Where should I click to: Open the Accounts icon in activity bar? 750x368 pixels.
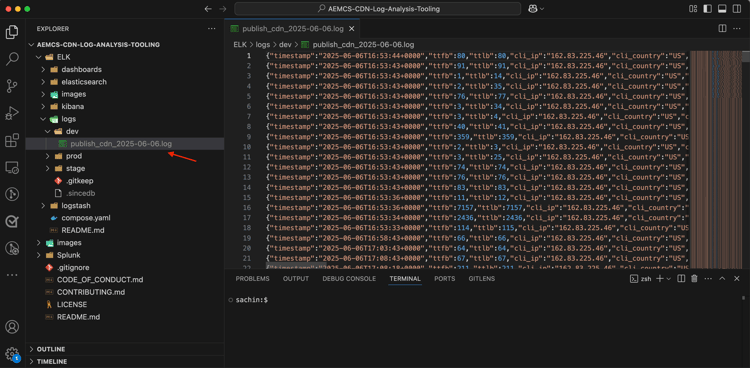point(12,327)
